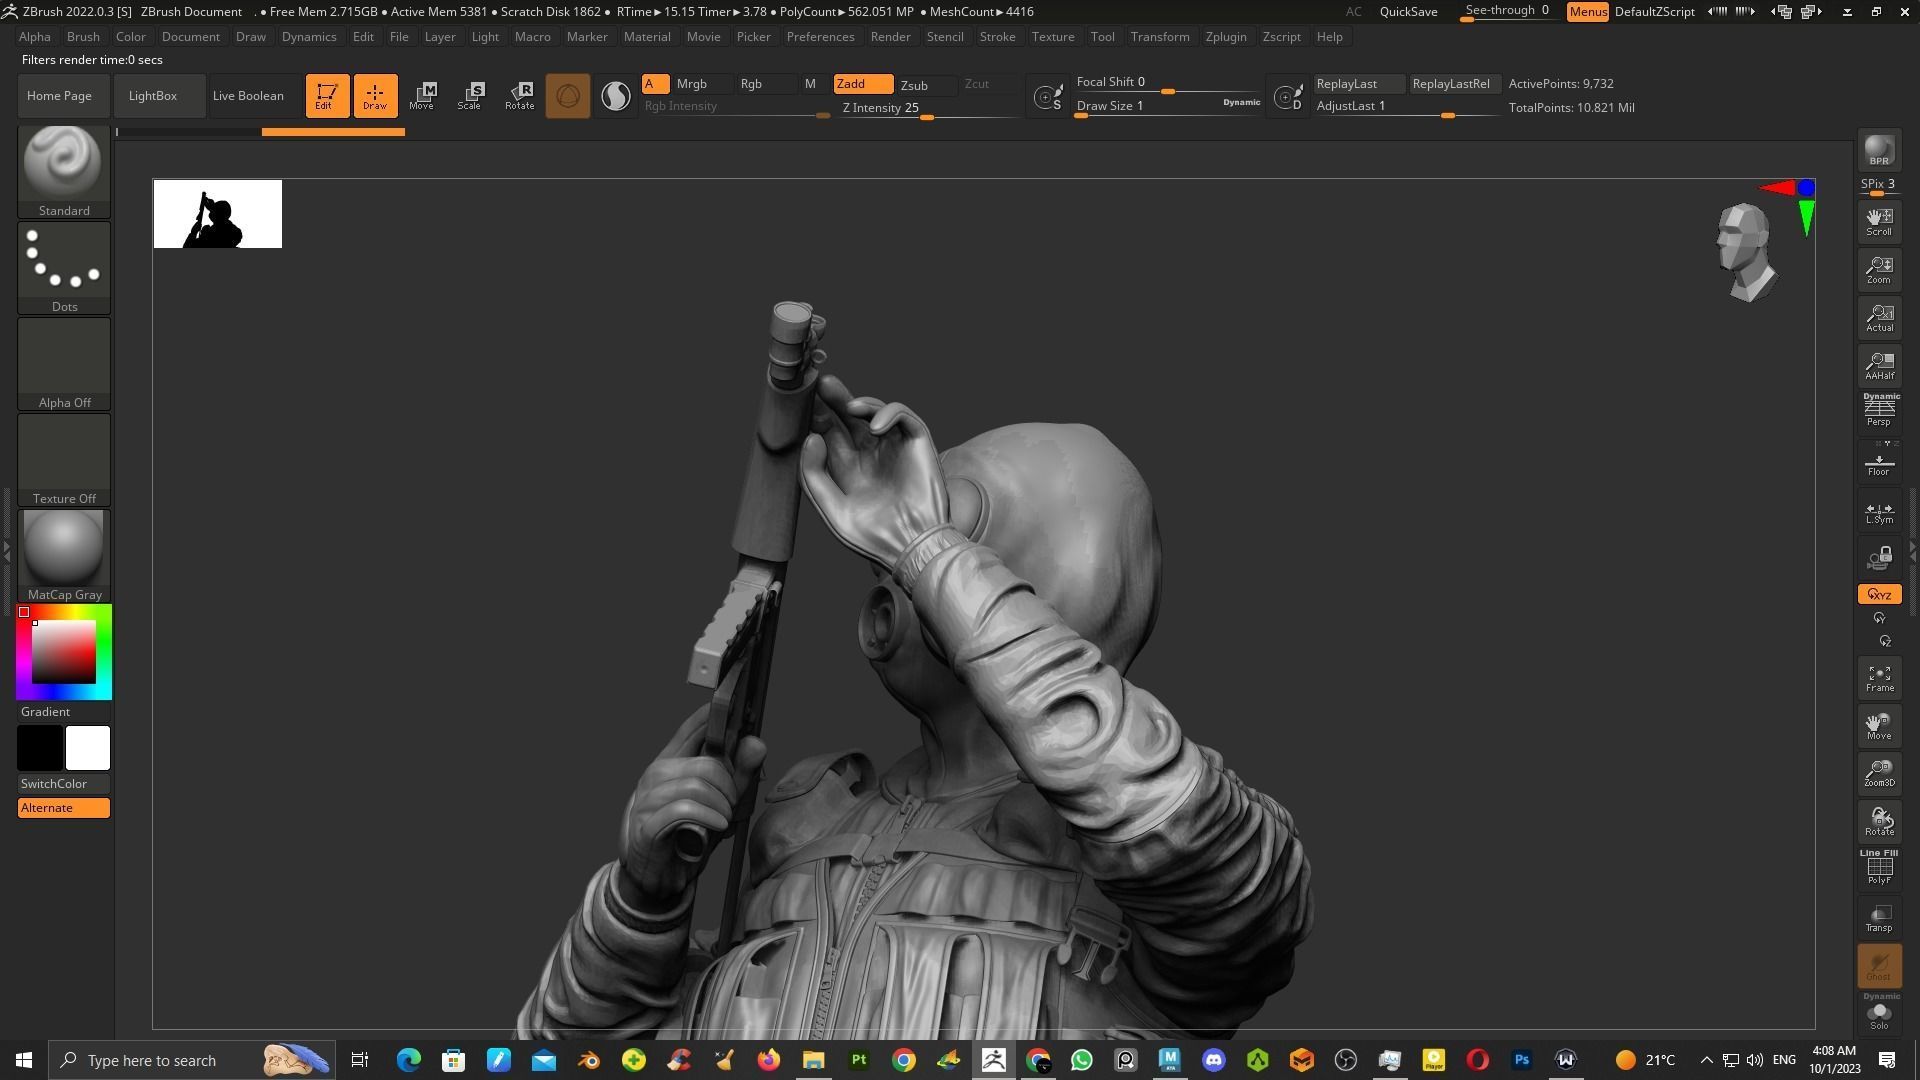Toggle the camera lock icon
Screen dimensions: 1920x1080
pyautogui.click(x=1879, y=558)
